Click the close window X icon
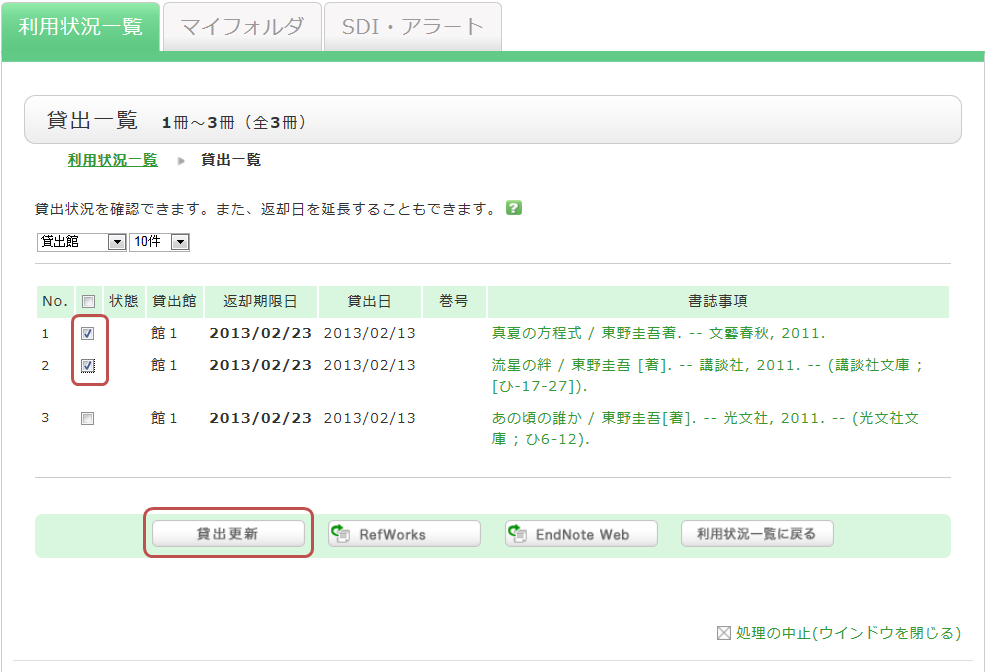Viewport: 990px width, 672px height. [x=724, y=633]
